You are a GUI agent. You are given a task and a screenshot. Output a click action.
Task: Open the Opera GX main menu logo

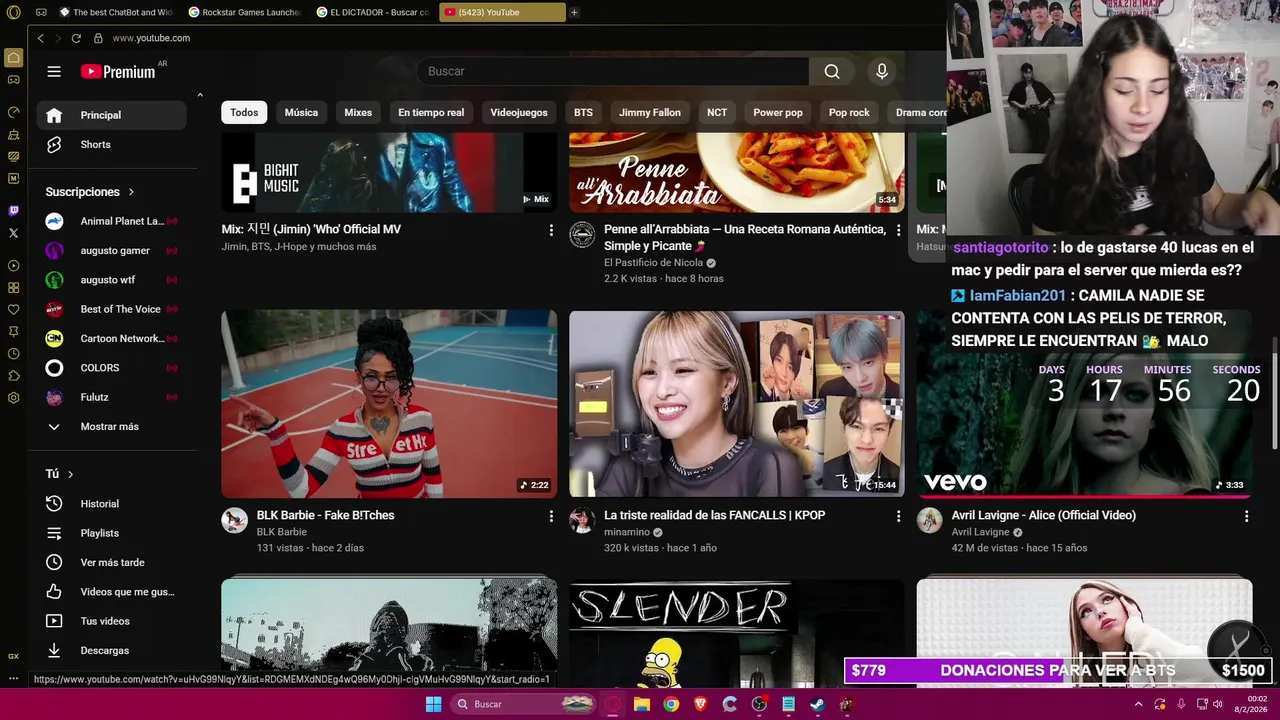(x=14, y=12)
